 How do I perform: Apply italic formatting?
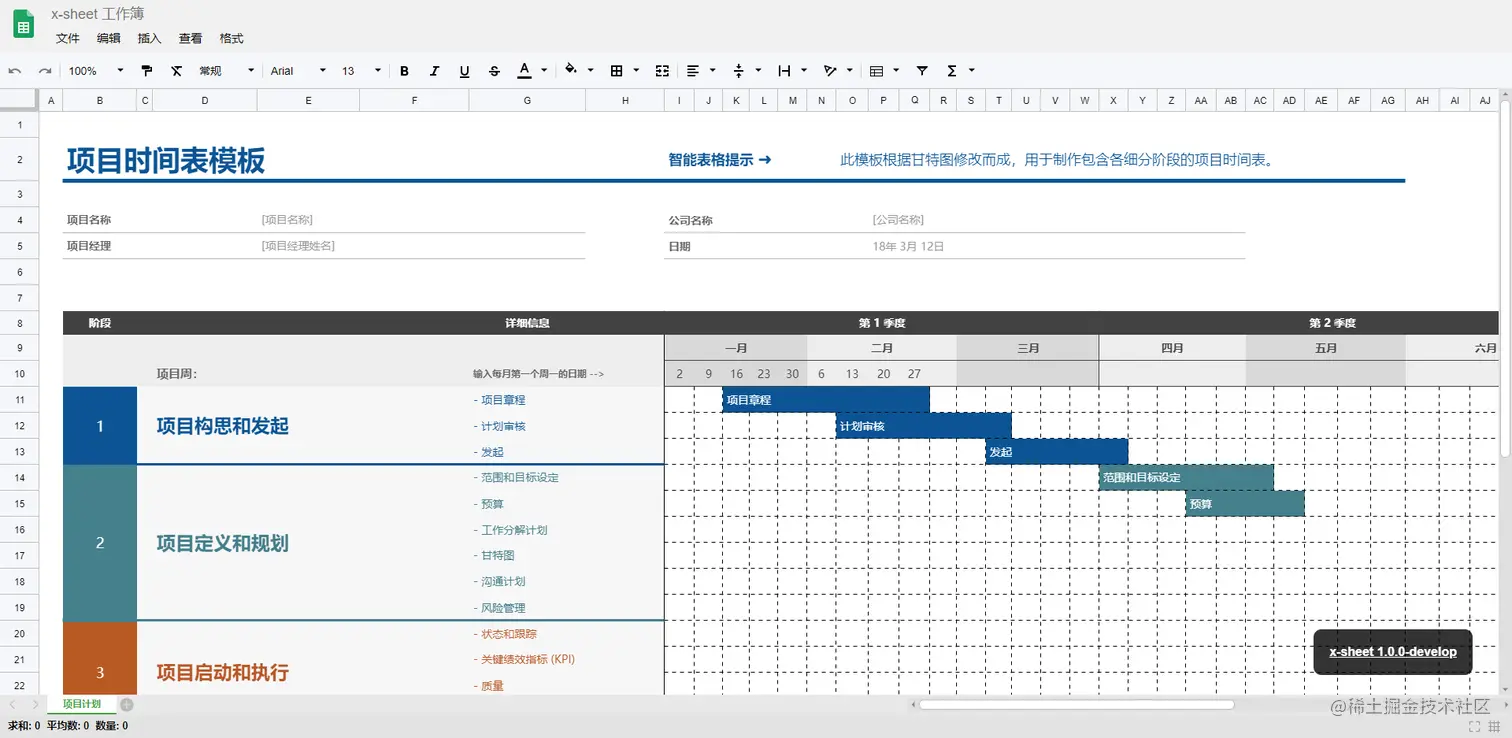(434, 70)
